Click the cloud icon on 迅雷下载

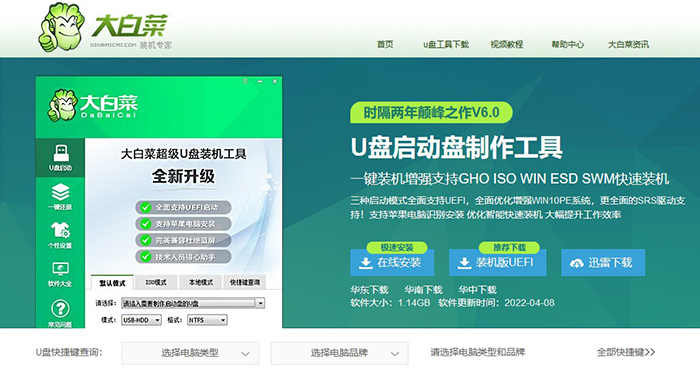click(x=576, y=263)
